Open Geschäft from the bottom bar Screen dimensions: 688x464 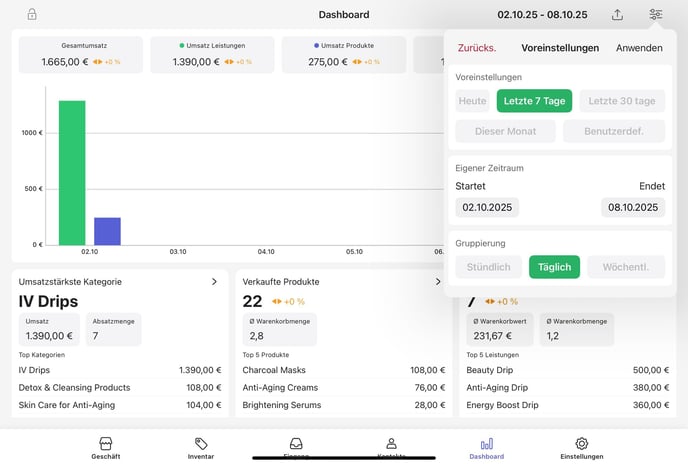point(105,447)
